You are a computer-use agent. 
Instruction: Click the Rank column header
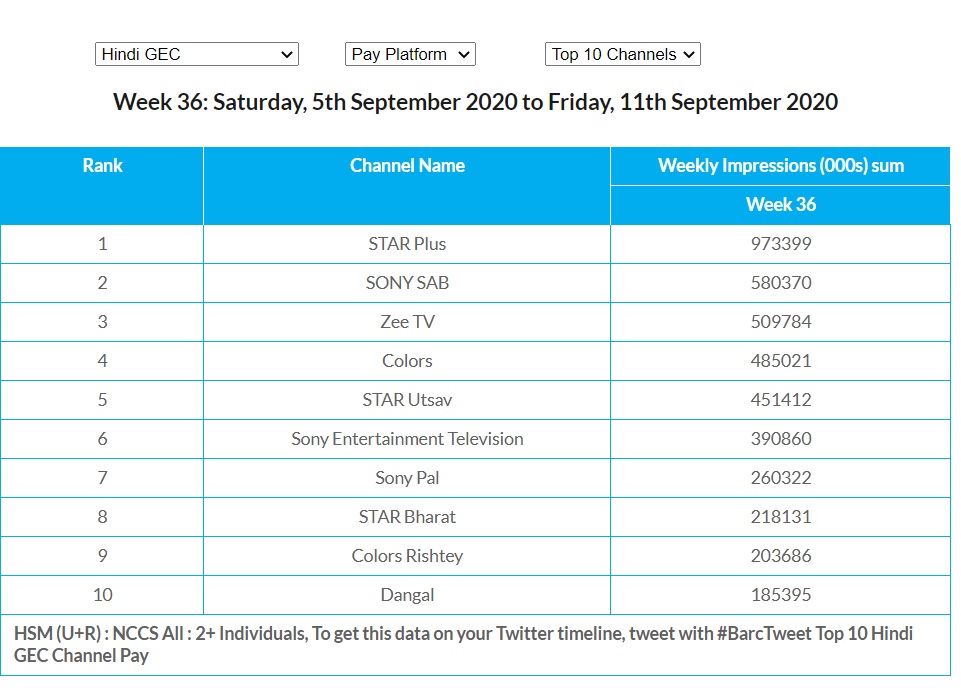102,166
